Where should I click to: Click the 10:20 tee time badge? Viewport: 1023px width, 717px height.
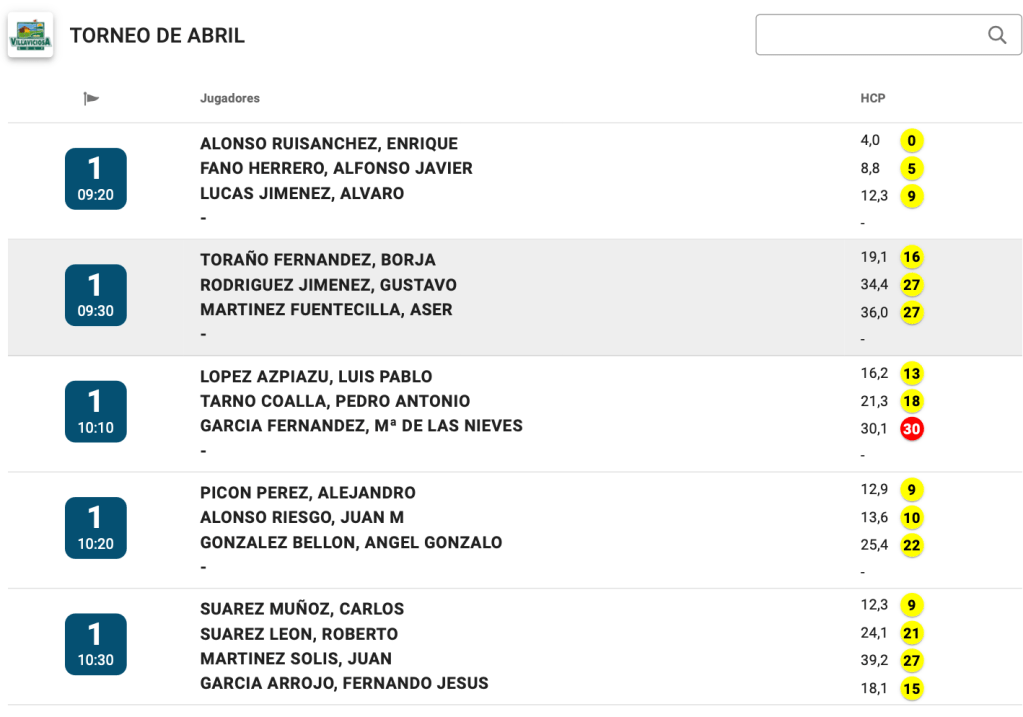(96, 528)
